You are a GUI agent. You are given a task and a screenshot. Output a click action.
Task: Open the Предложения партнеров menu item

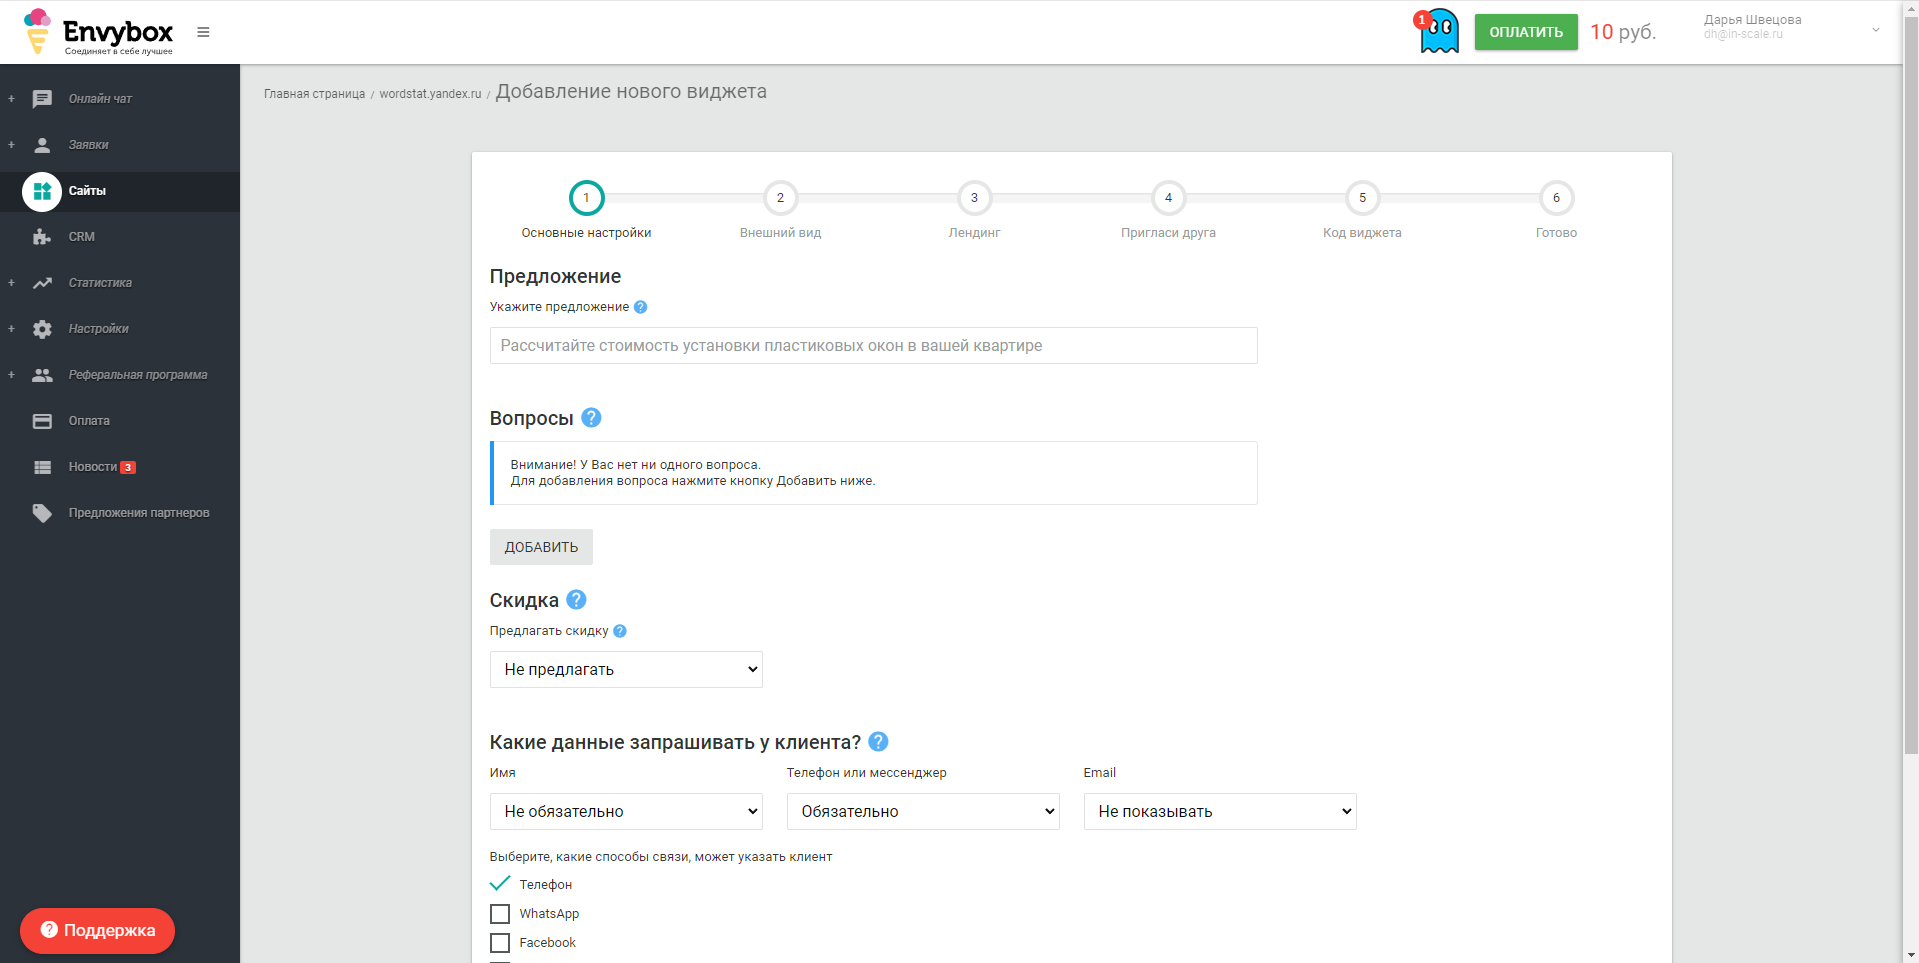click(139, 513)
